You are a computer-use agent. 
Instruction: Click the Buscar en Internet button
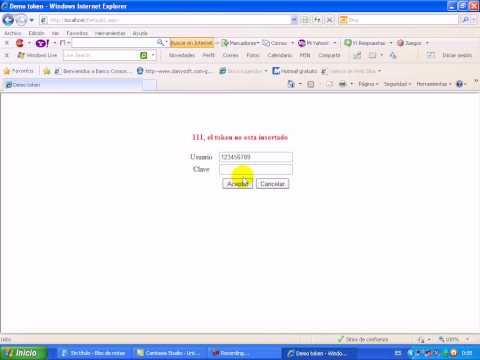(x=192, y=43)
